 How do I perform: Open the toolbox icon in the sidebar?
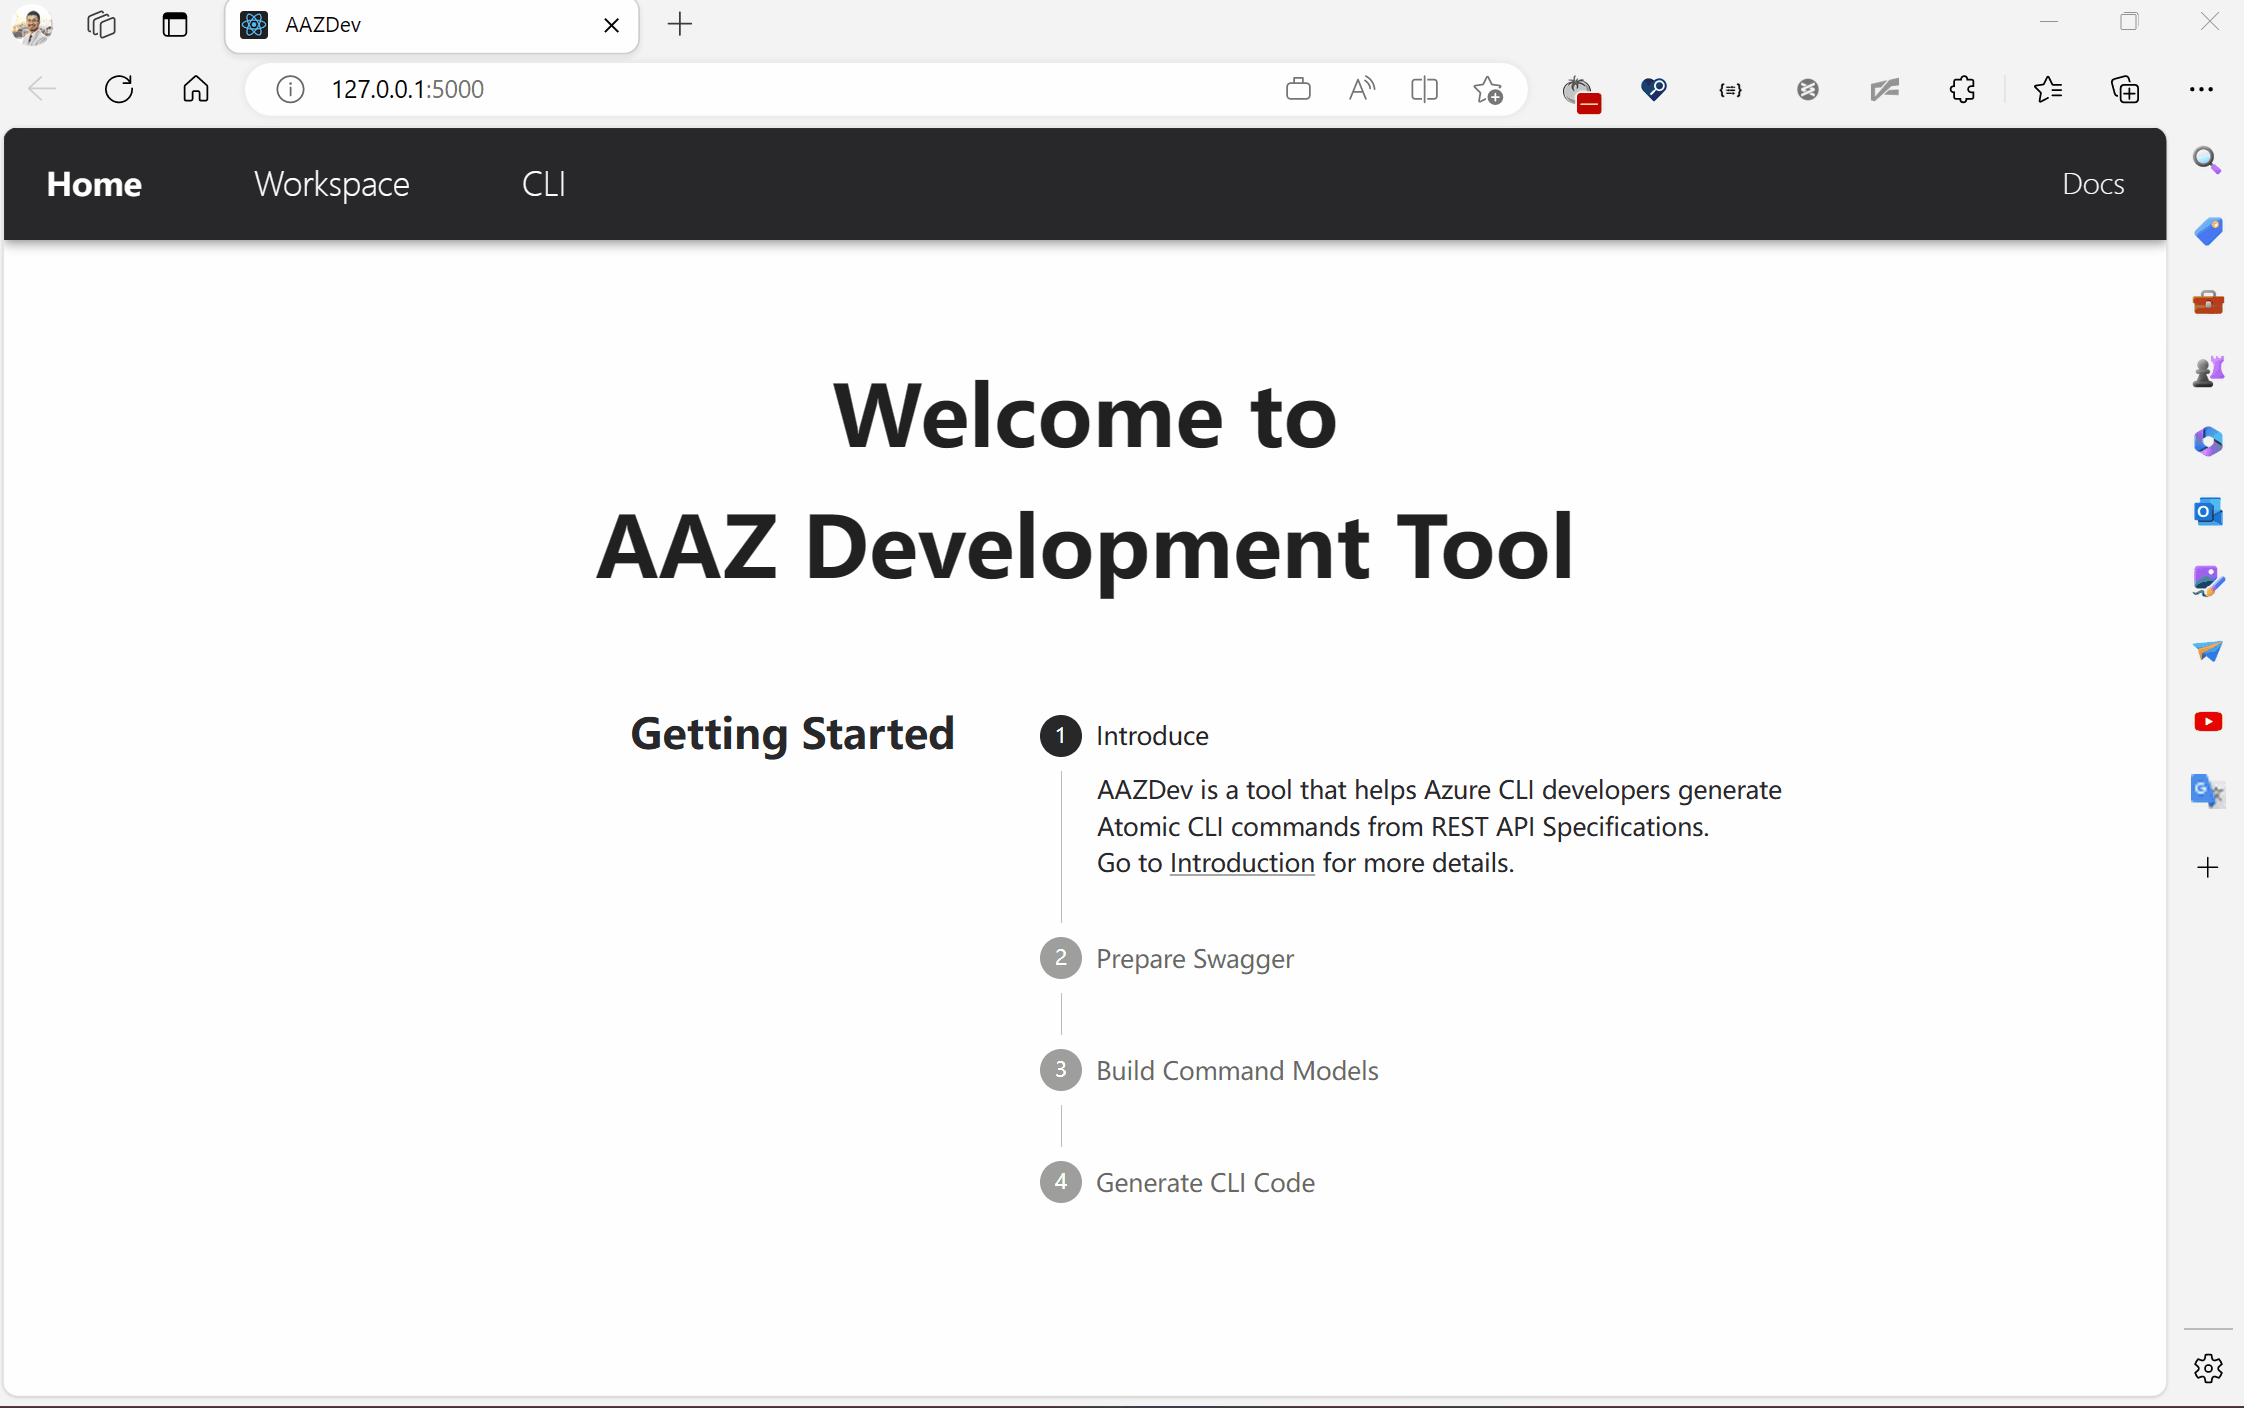coord(2209,302)
